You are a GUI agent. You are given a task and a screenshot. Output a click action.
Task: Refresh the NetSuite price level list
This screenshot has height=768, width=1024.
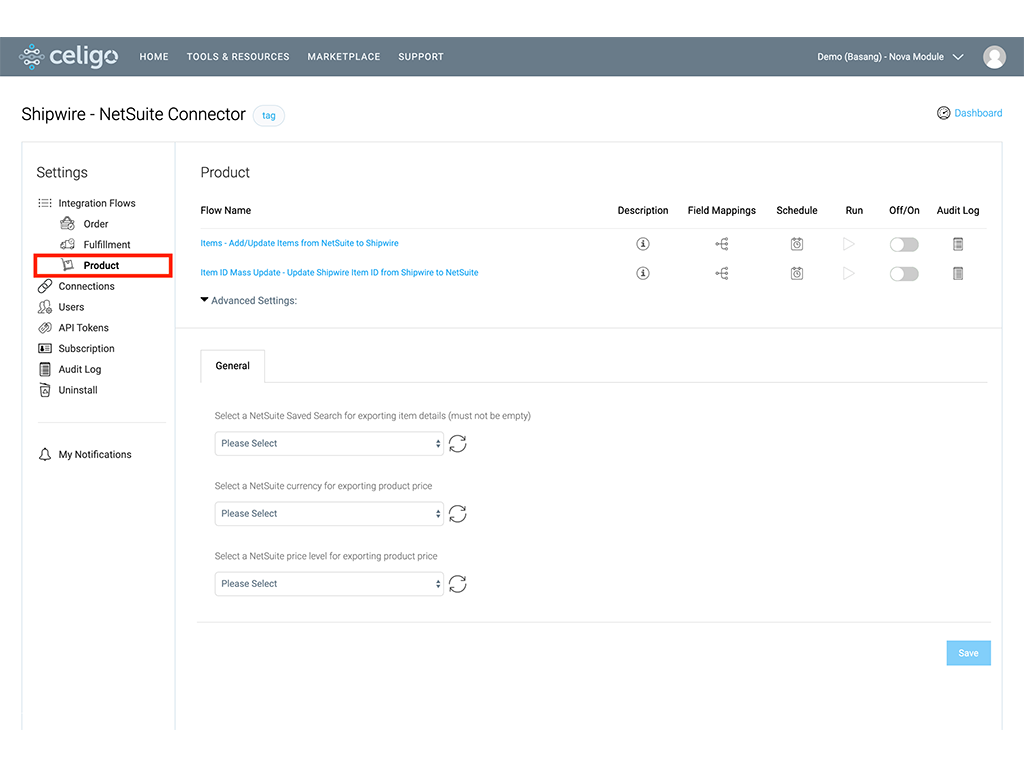[458, 584]
